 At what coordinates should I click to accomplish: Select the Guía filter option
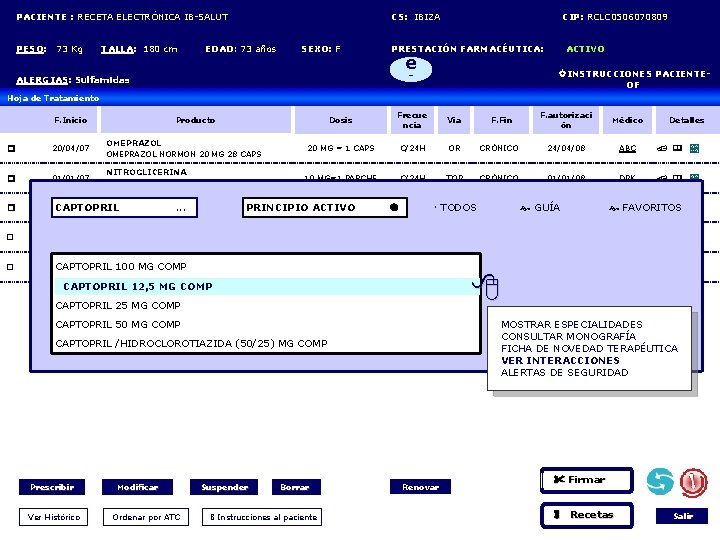tap(540, 208)
